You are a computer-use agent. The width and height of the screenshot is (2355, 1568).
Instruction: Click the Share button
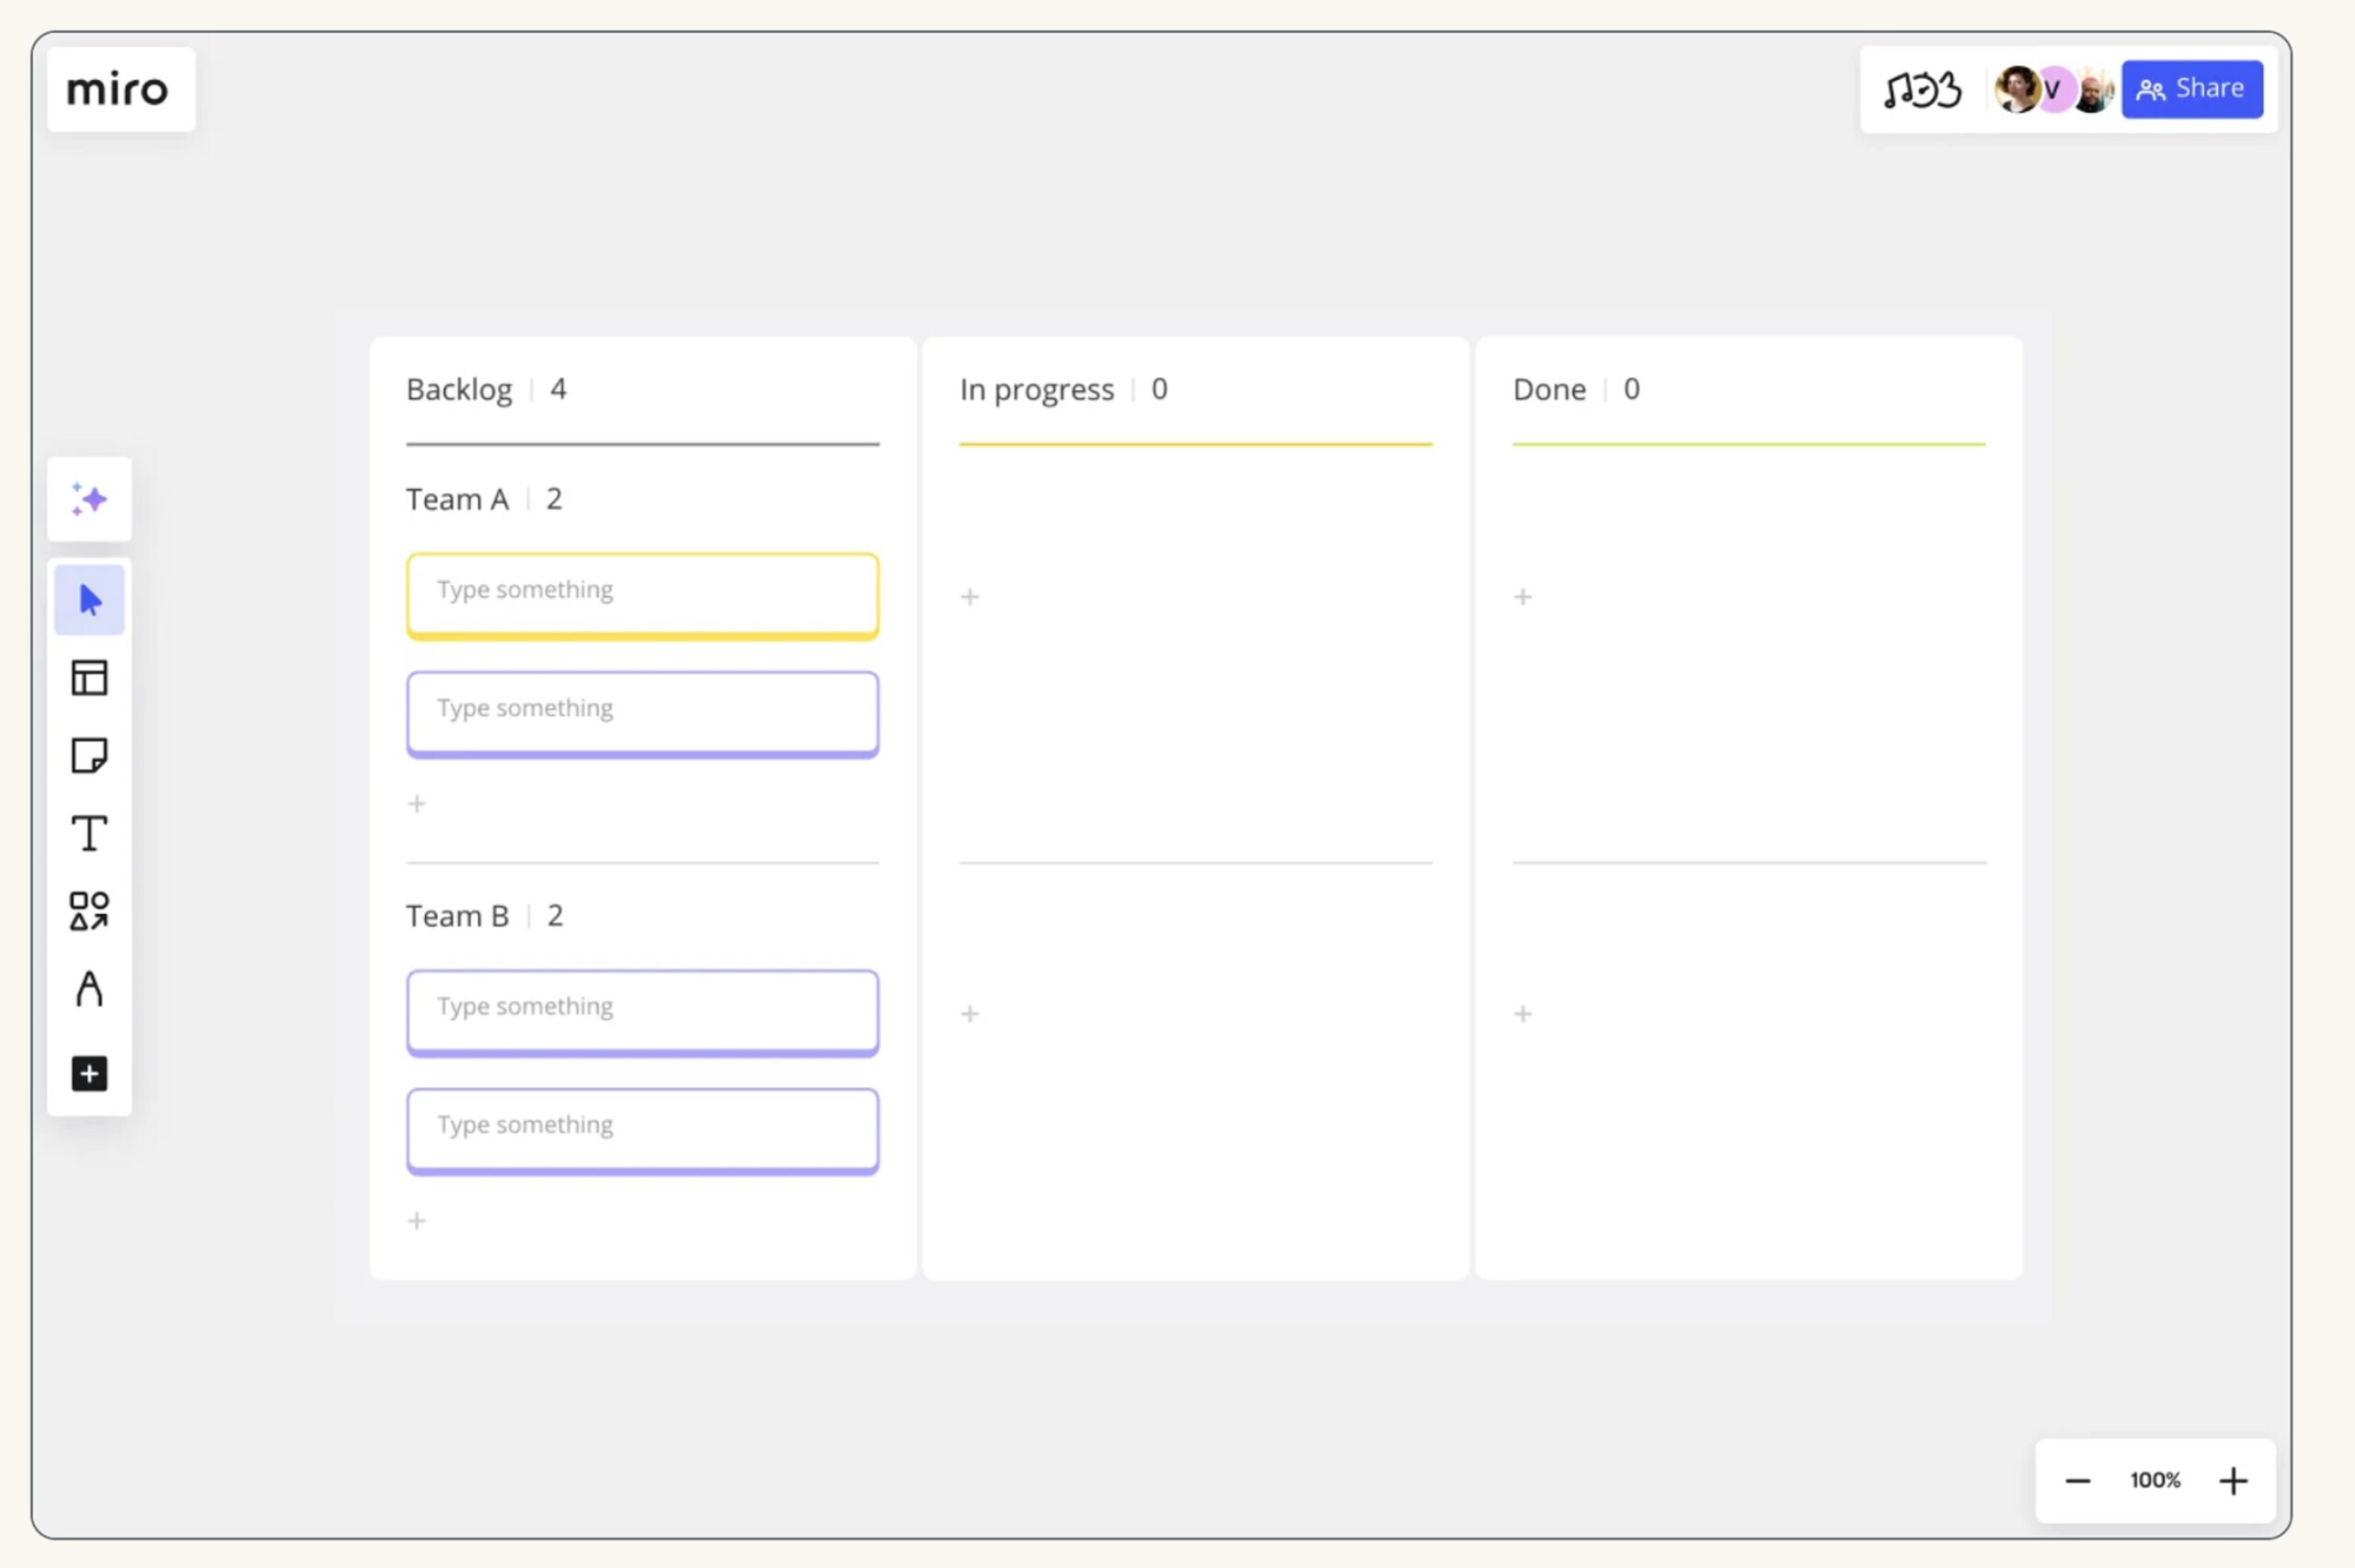coord(2192,89)
